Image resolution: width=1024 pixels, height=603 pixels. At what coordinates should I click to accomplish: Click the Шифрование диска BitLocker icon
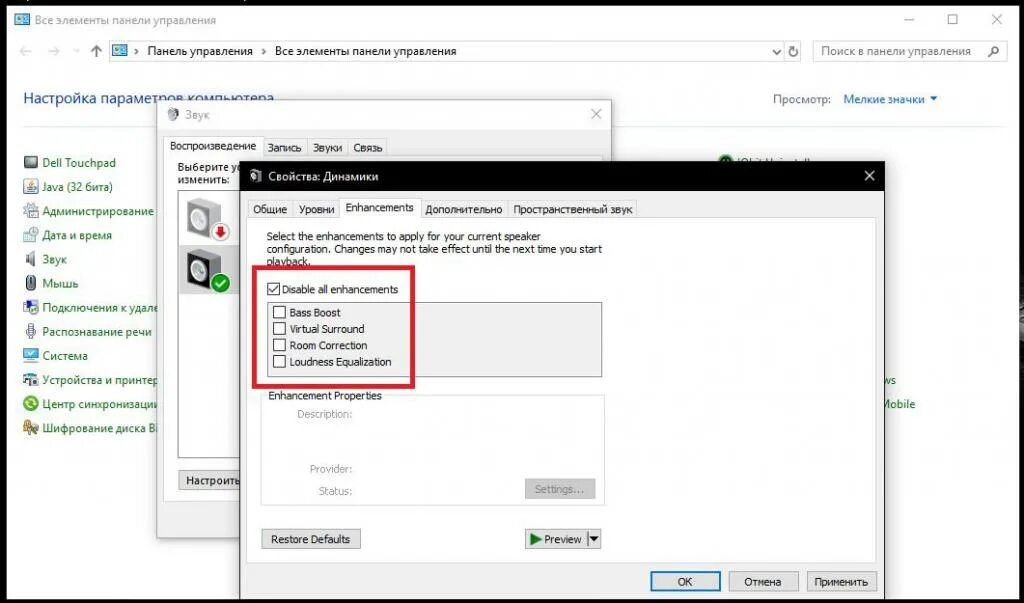tap(31, 428)
